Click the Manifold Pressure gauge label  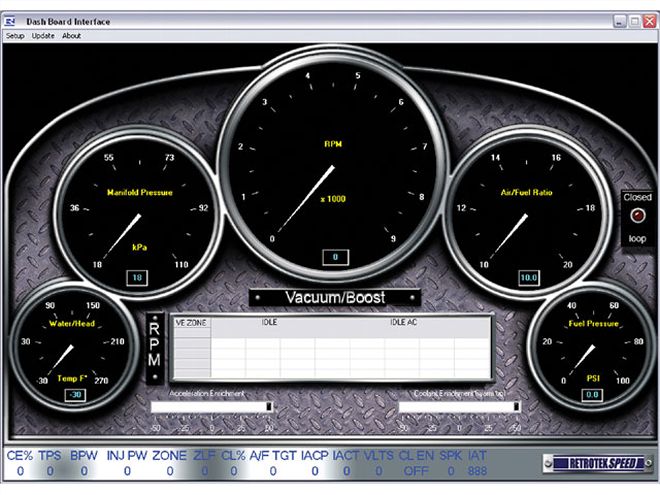click(140, 193)
